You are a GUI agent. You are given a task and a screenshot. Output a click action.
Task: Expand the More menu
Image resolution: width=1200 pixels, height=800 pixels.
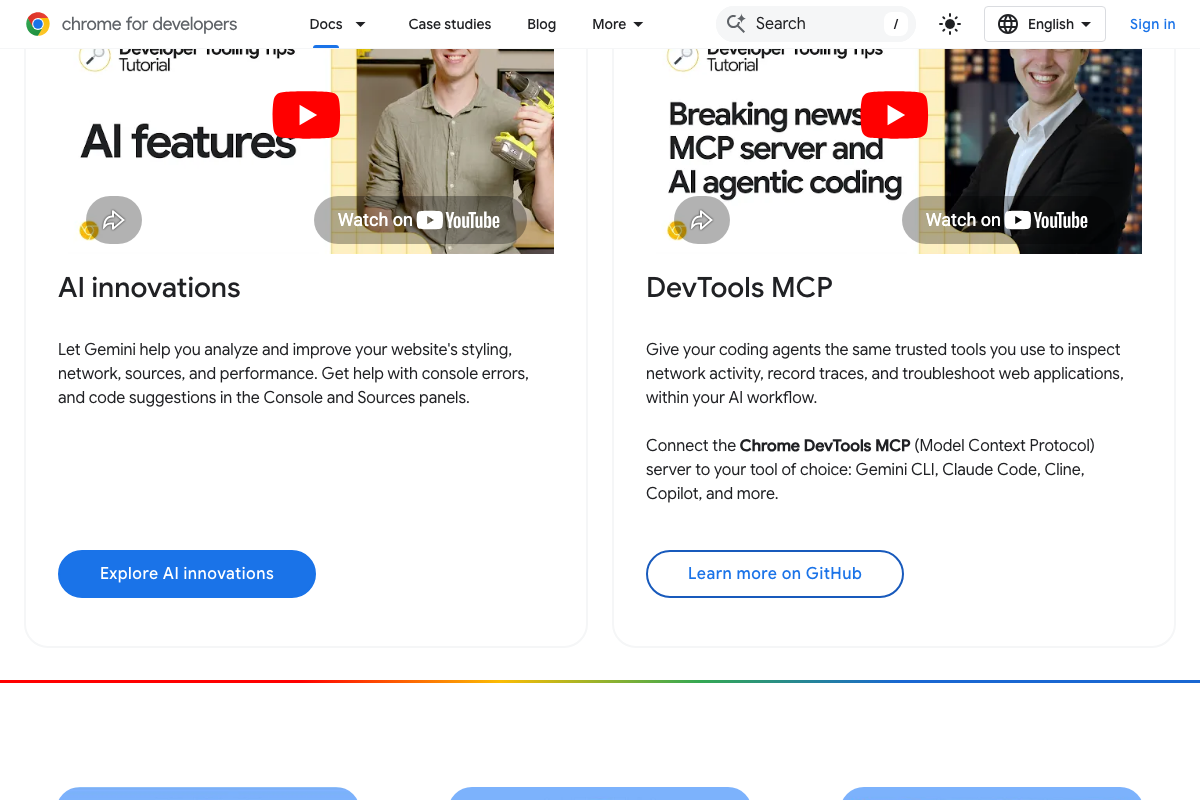tap(618, 24)
